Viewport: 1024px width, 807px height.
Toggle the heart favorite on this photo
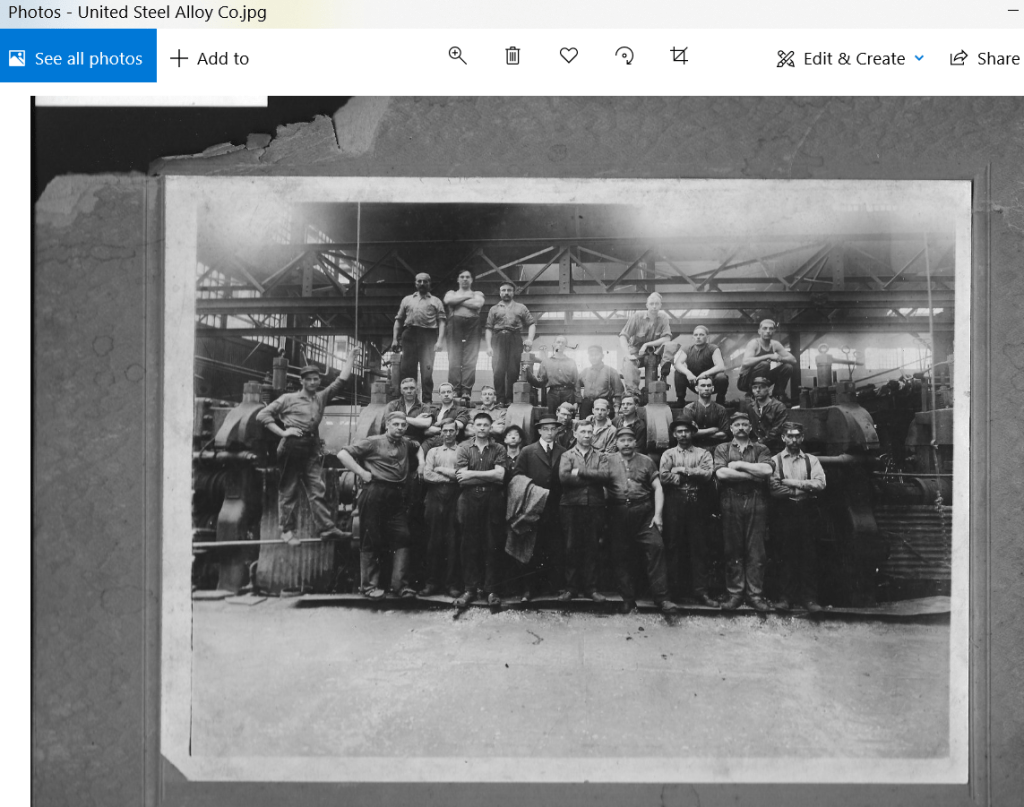[x=569, y=56]
